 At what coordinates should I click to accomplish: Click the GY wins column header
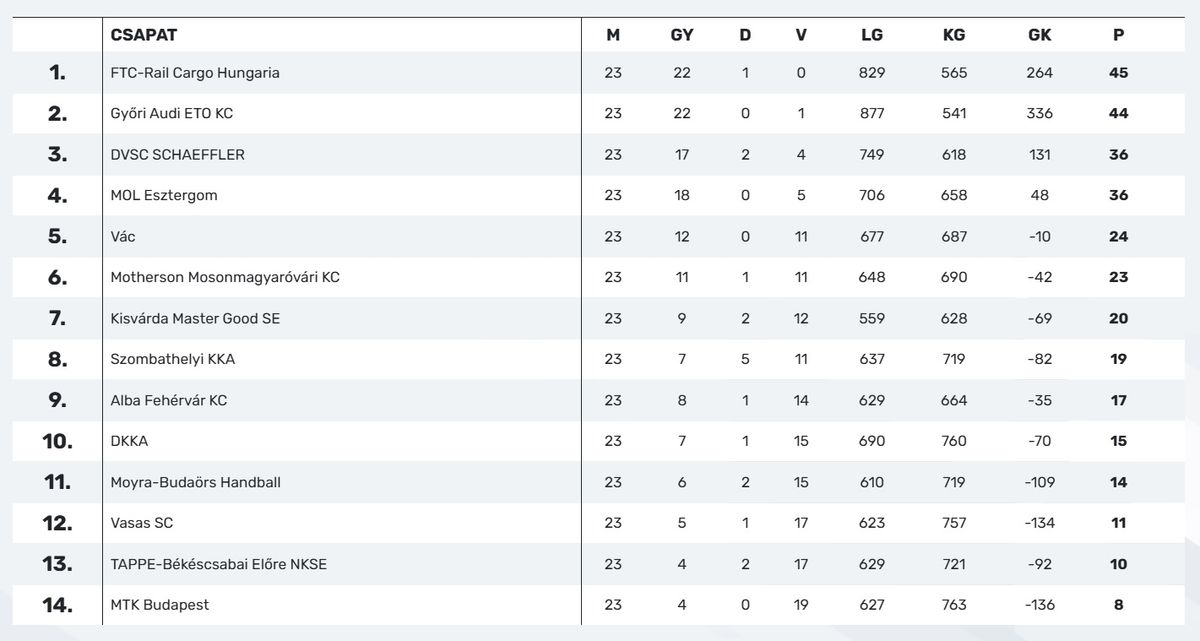tap(682, 35)
